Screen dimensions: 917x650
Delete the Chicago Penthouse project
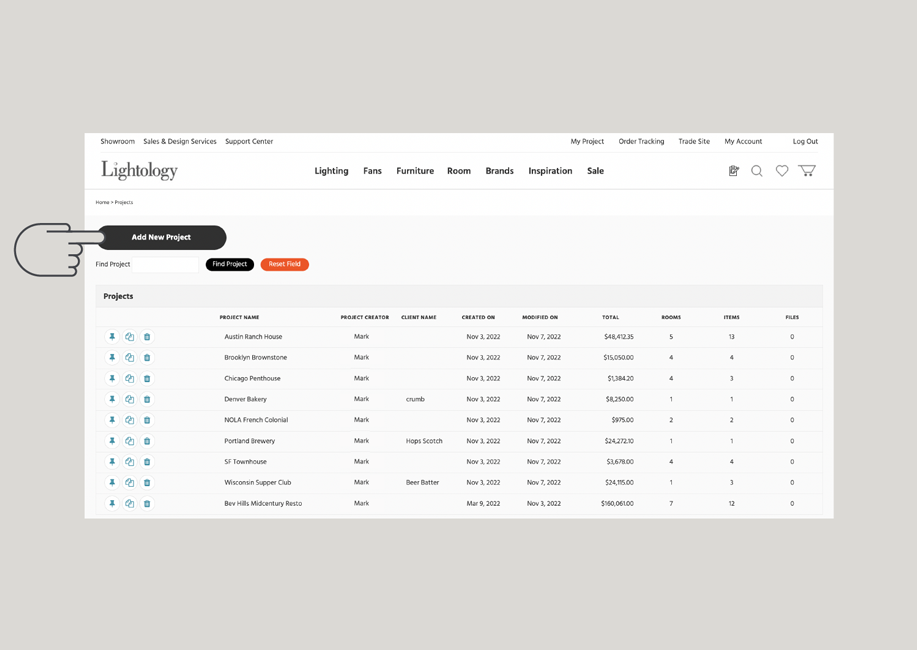(147, 379)
